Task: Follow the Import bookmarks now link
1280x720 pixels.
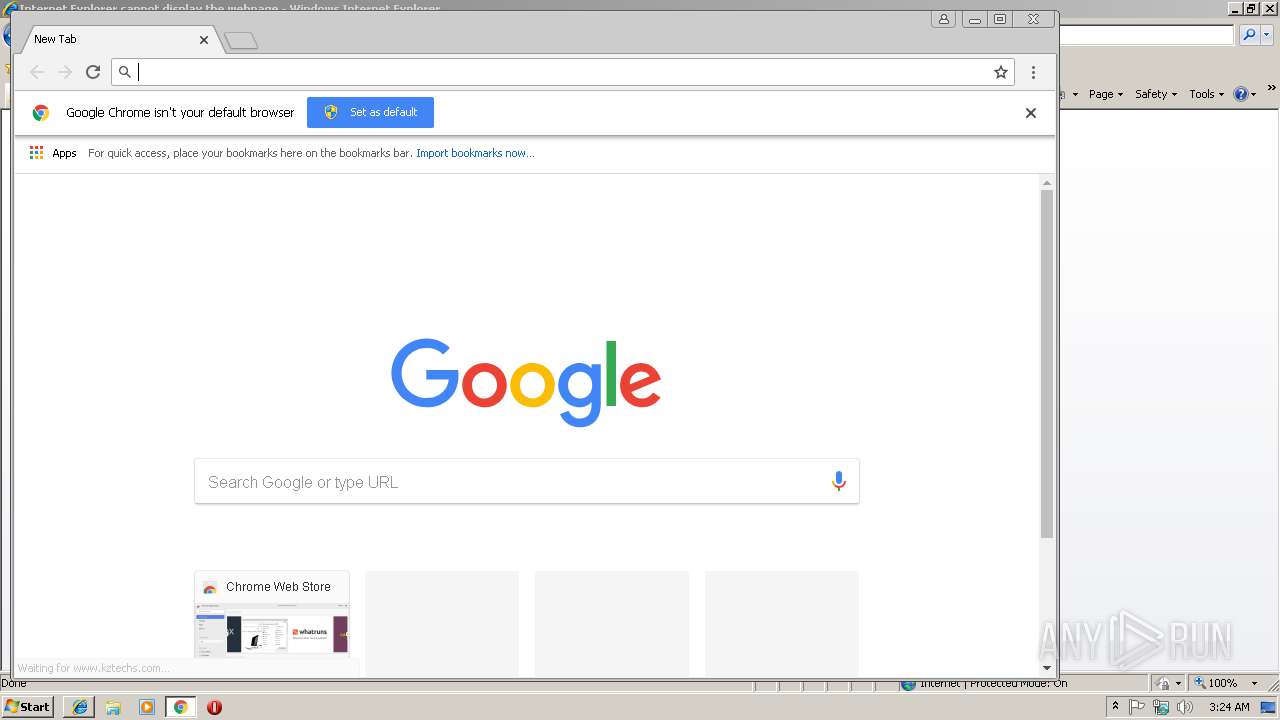Action: click(475, 153)
